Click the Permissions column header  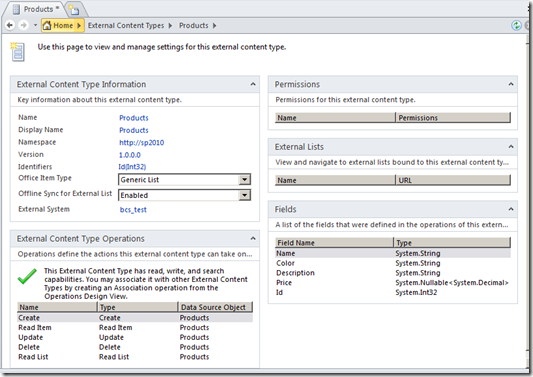click(453, 118)
